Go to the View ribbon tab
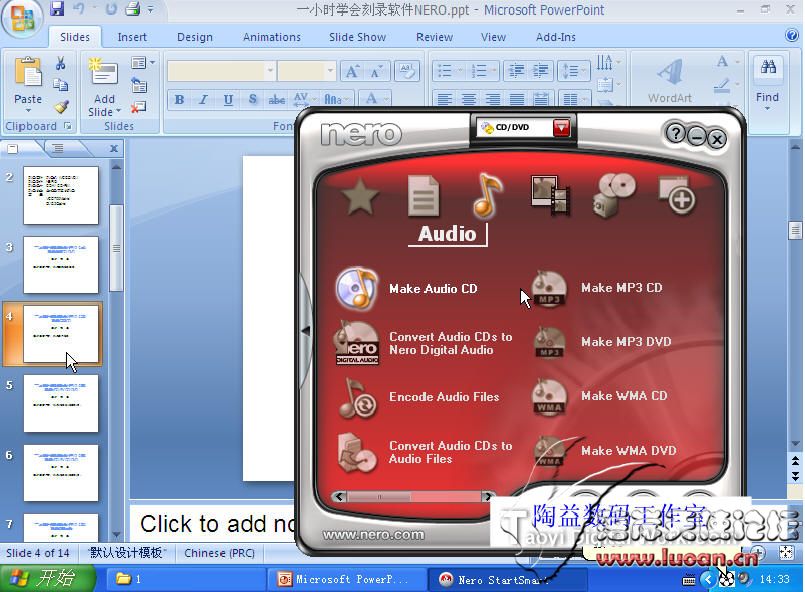Image resolution: width=805 pixels, height=592 pixels. click(x=493, y=37)
